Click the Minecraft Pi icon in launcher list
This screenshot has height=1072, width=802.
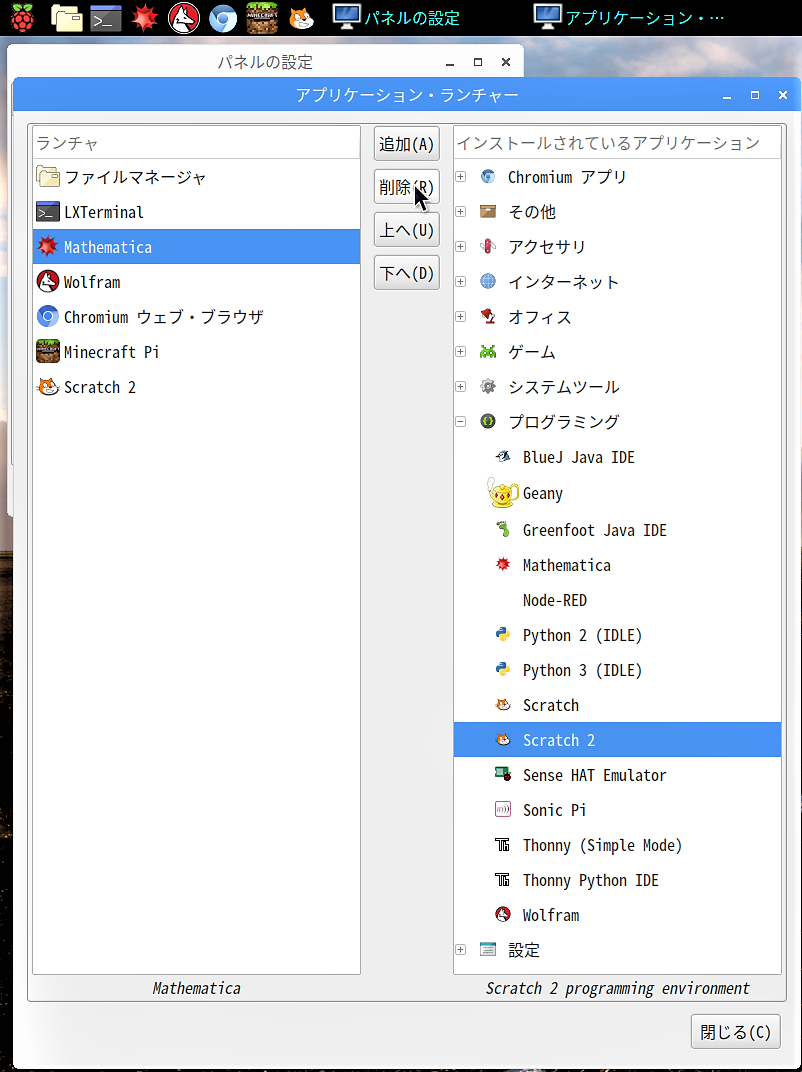pyautogui.click(x=48, y=351)
